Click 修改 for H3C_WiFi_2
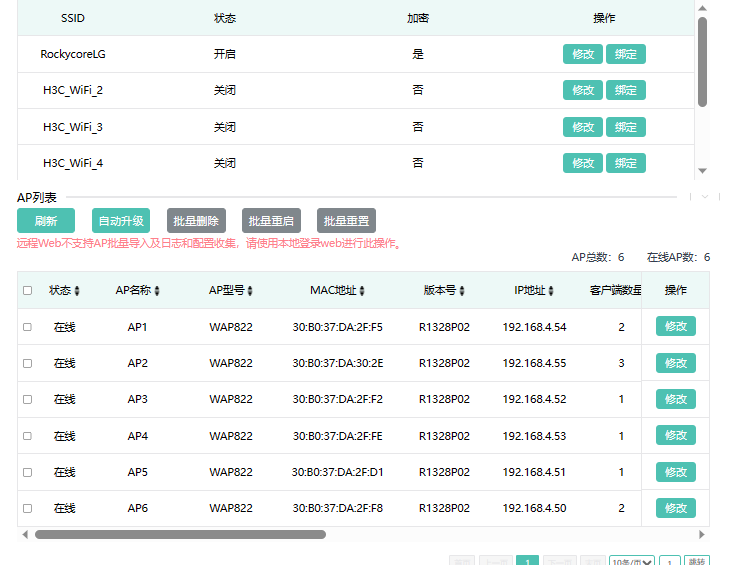 point(583,90)
